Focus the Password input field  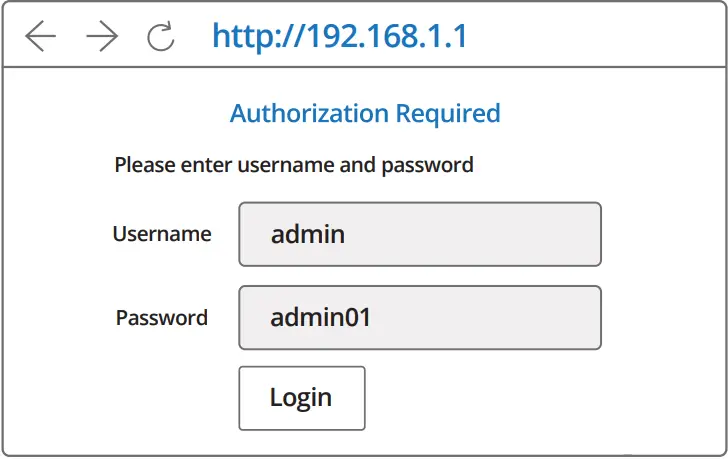[x=420, y=318]
